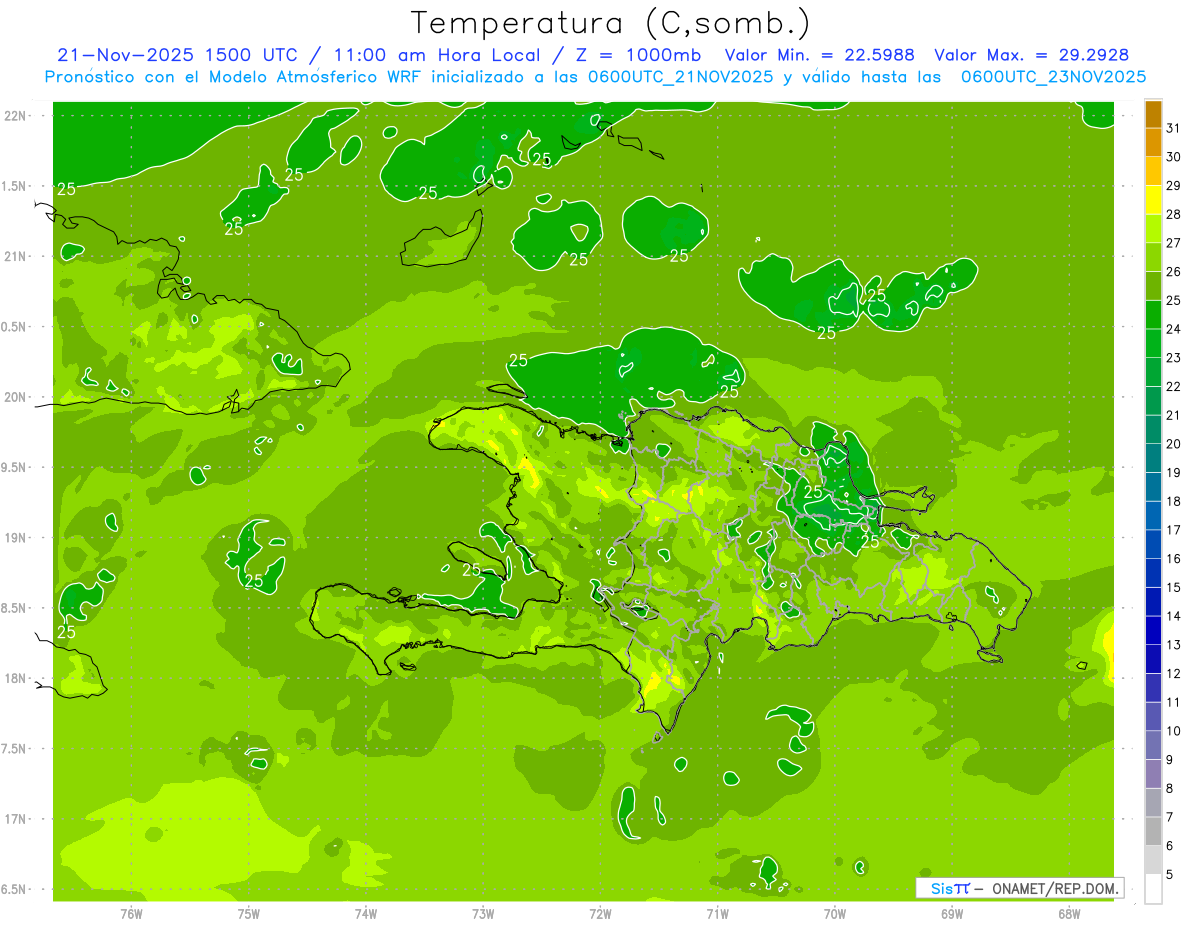Click the colorbar value '12'
The height and width of the screenshot is (927, 1200).
(x=1174, y=673)
